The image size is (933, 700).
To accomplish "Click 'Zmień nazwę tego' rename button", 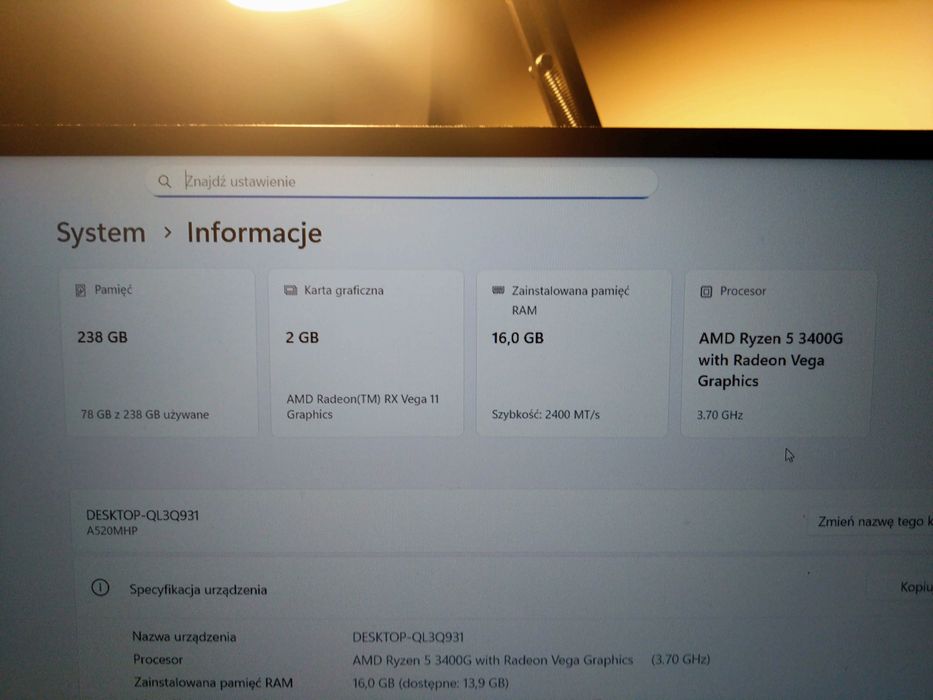I will [871, 521].
